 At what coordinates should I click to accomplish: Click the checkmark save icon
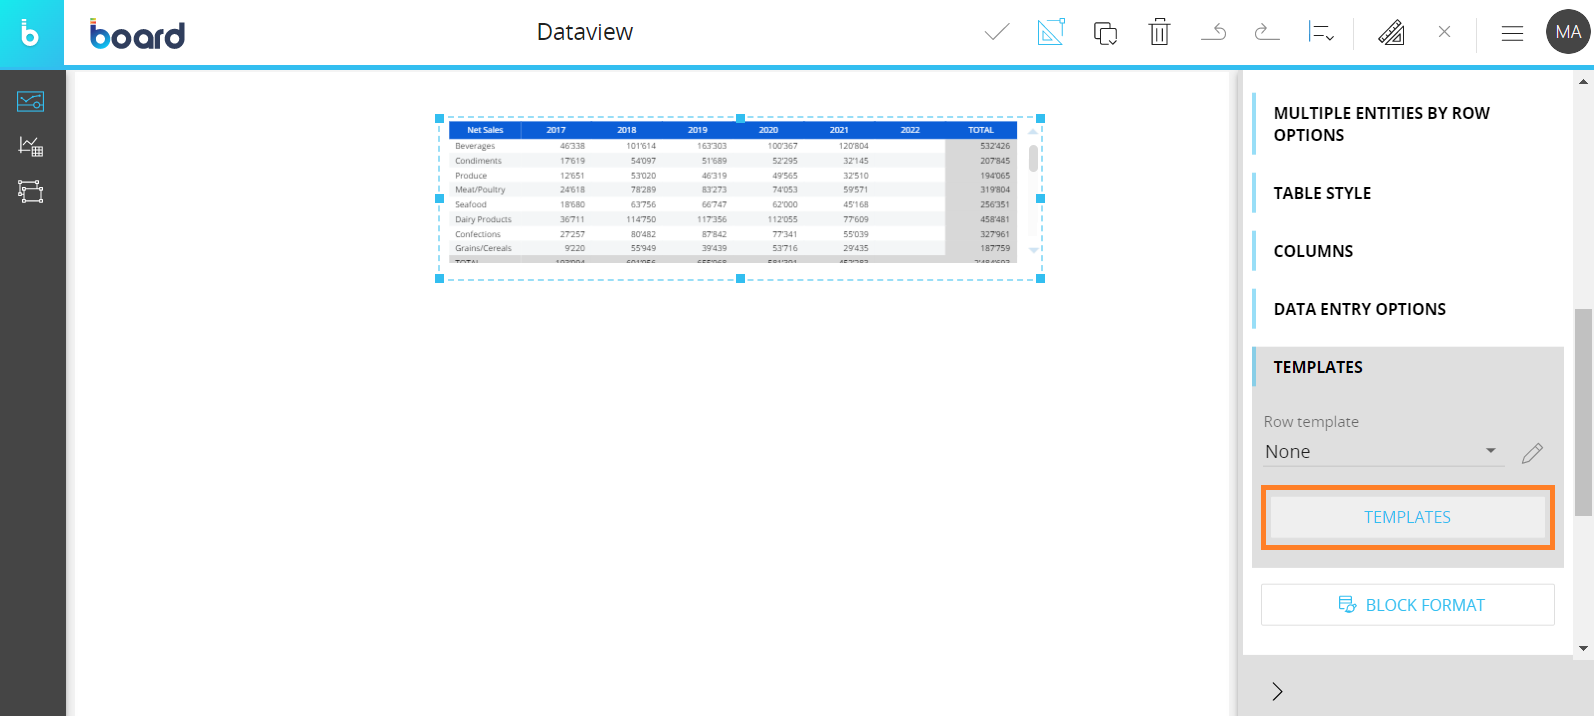(x=997, y=33)
